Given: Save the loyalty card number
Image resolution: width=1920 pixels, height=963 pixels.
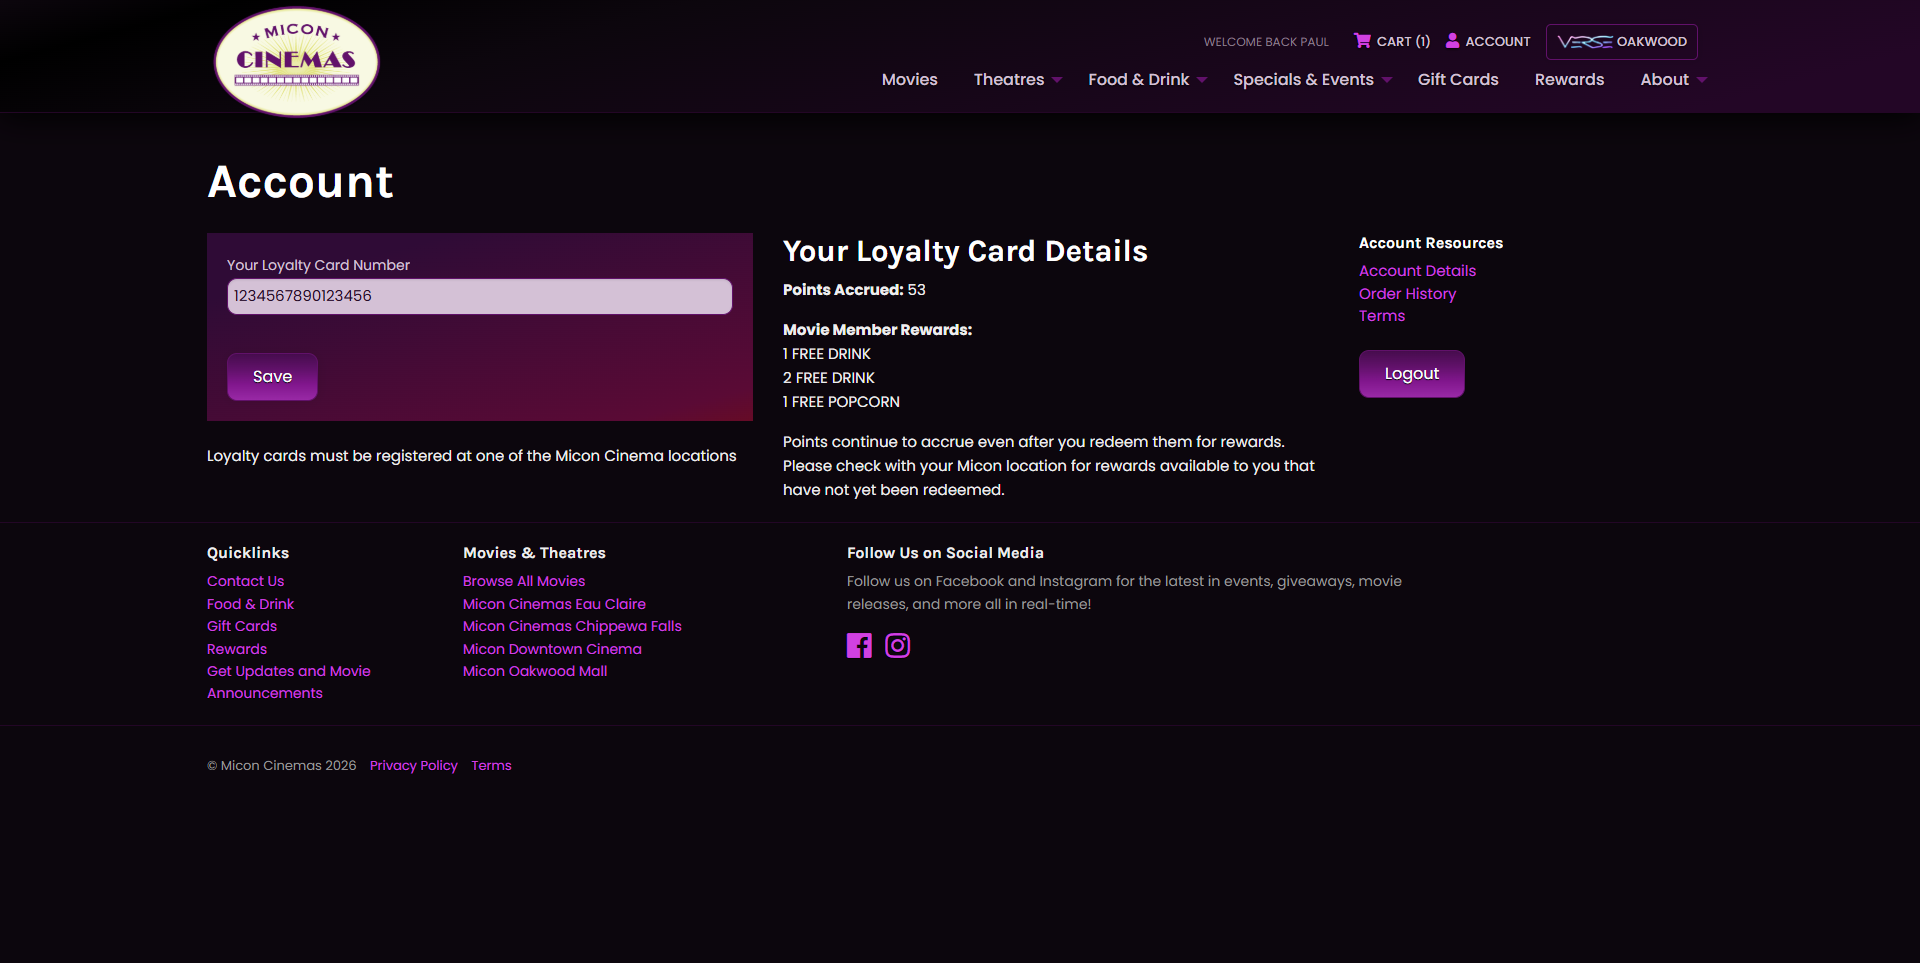Looking at the screenshot, I should pos(272,377).
